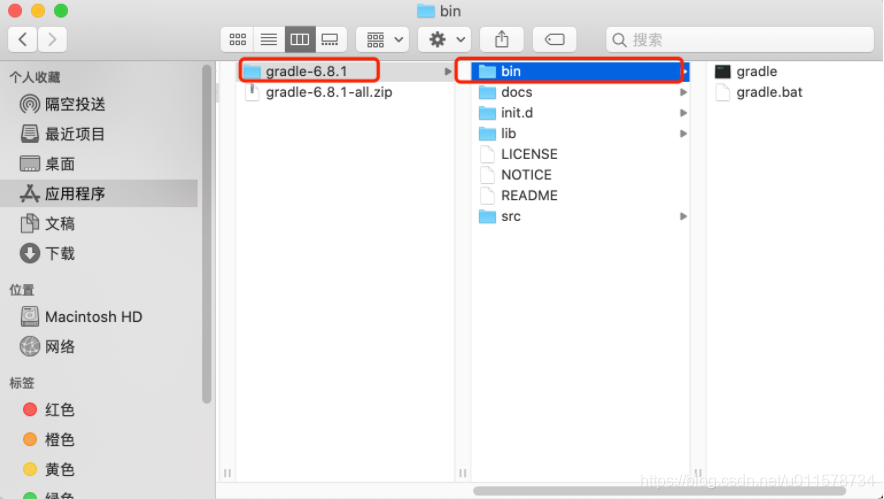This screenshot has width=884, height=499.
Task: Click the edit tags button
Action: tap(554, 39)
